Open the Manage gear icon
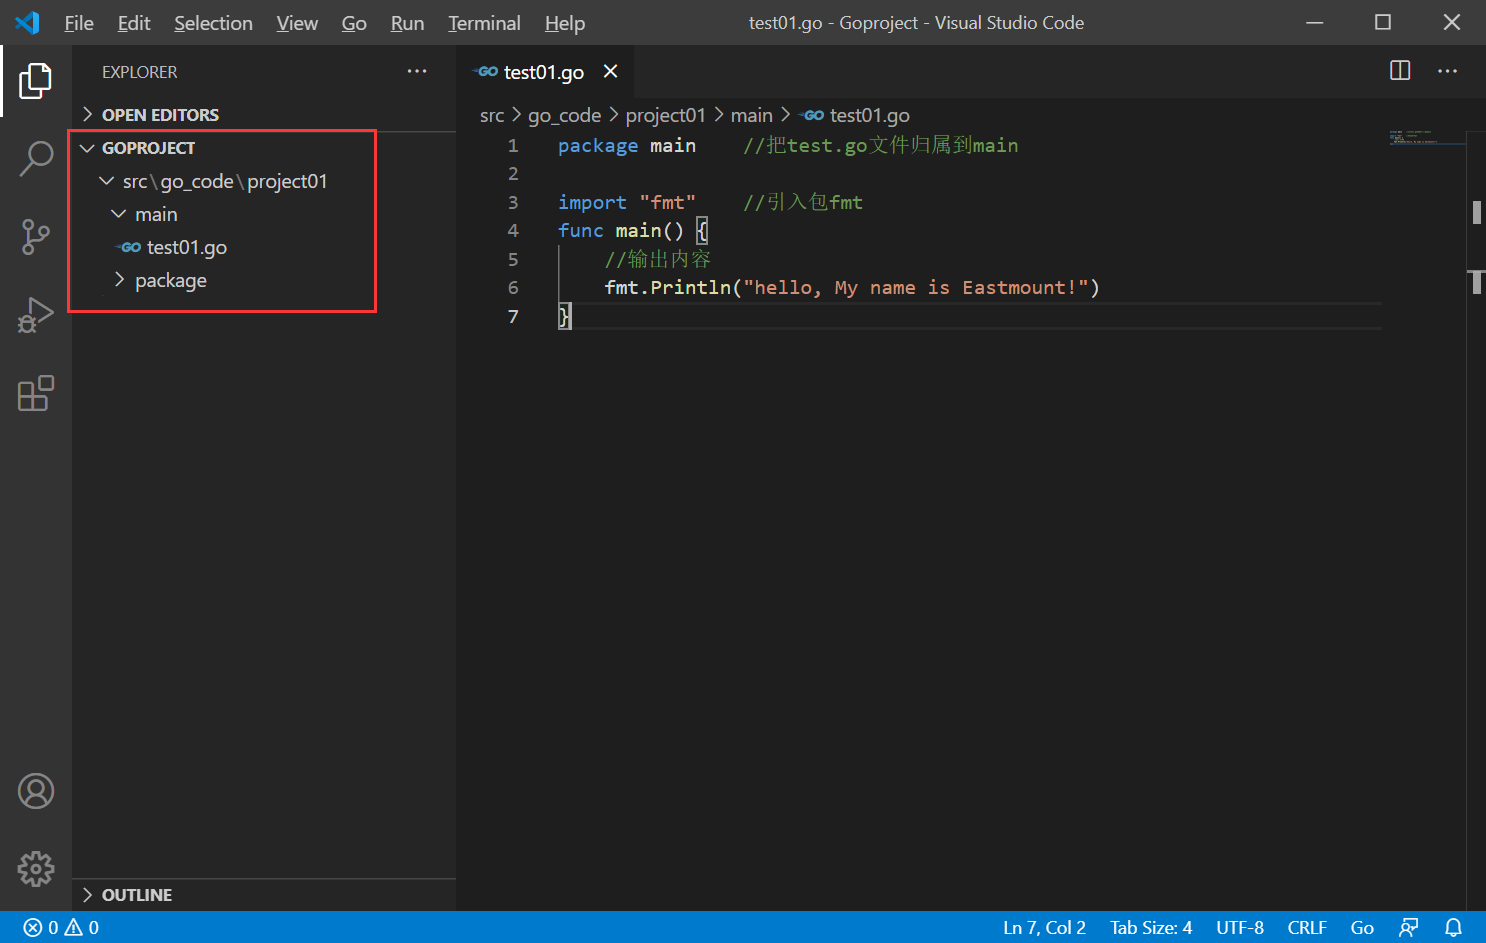Viewport: 1486px width, 943px height. click(36, 869)
